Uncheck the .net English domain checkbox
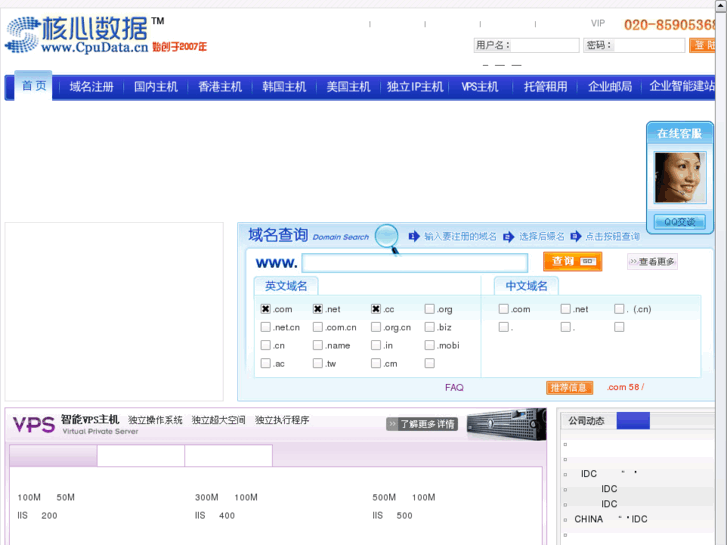The width and height of the screenshot is (727, 545). point(318,309)
